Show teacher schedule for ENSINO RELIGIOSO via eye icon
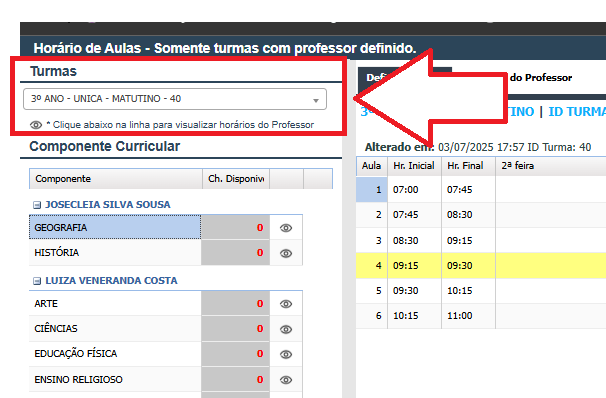The width and height of the screenshot is (606, 398). pyautogui.click(x=286, y=380)
